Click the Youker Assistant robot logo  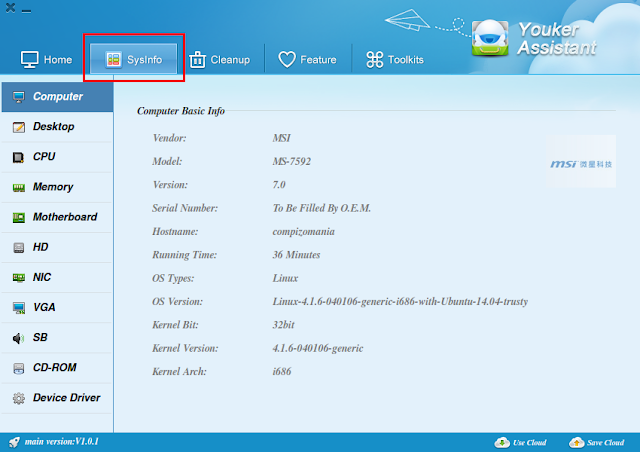tap(490, 38)
